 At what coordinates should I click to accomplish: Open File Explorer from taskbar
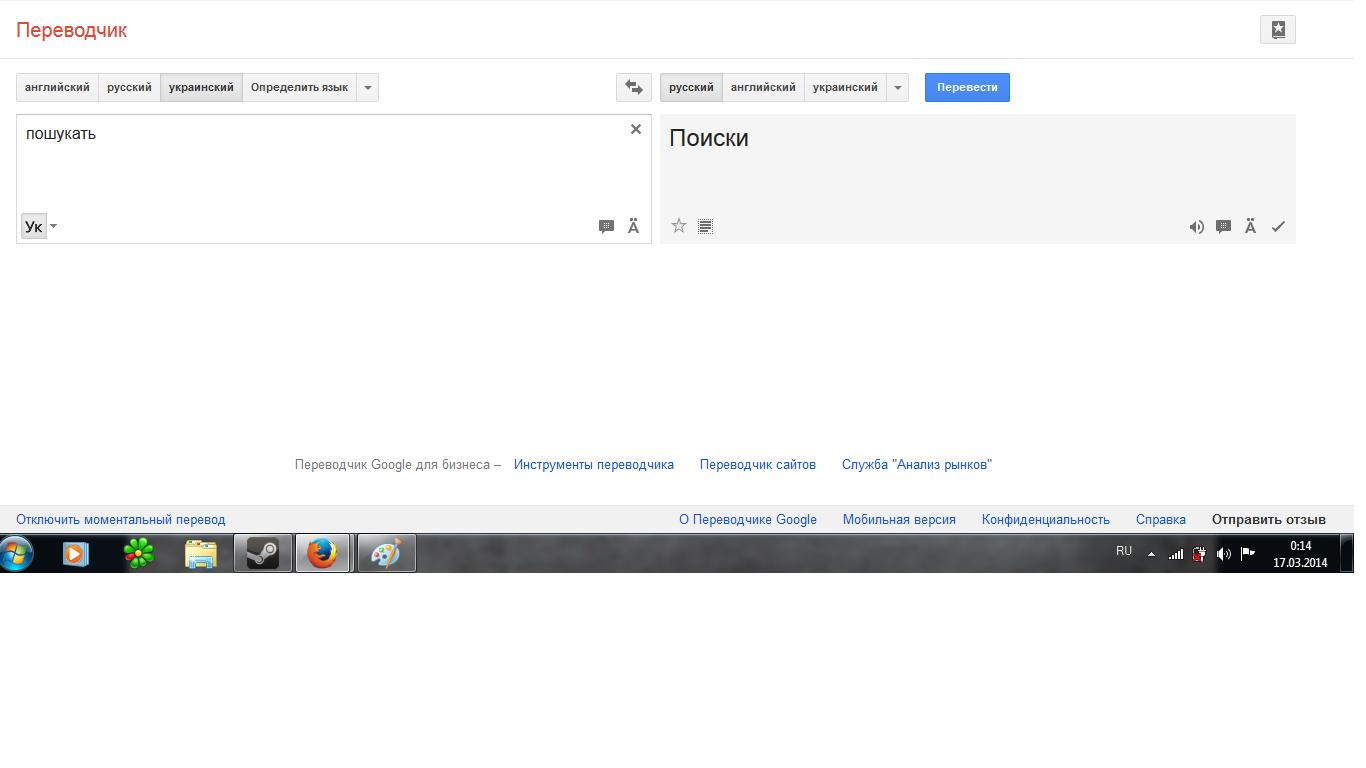(201, 553)
